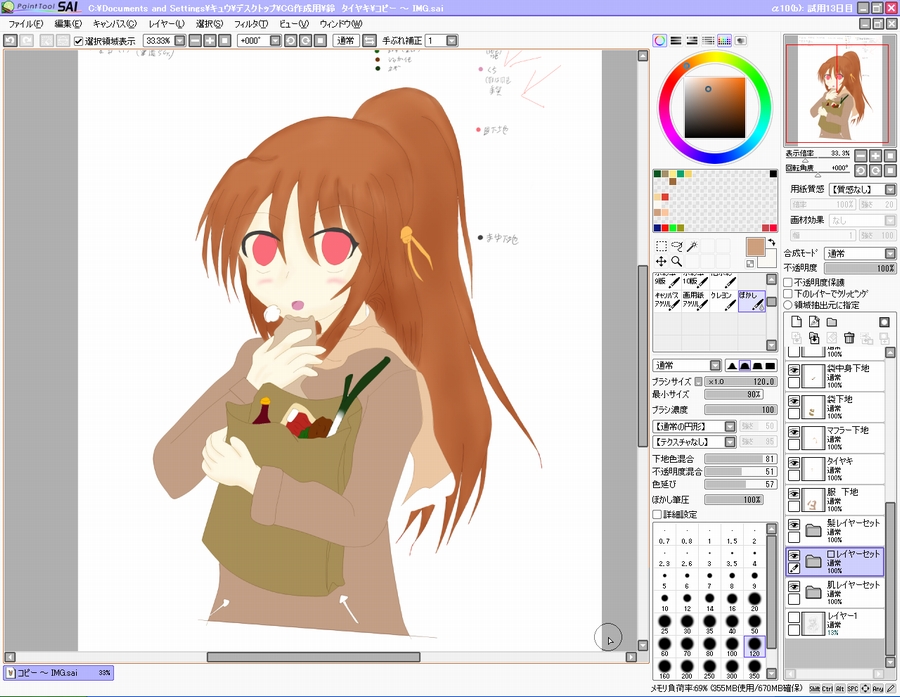Create a new linework layer

coord(814,322)
